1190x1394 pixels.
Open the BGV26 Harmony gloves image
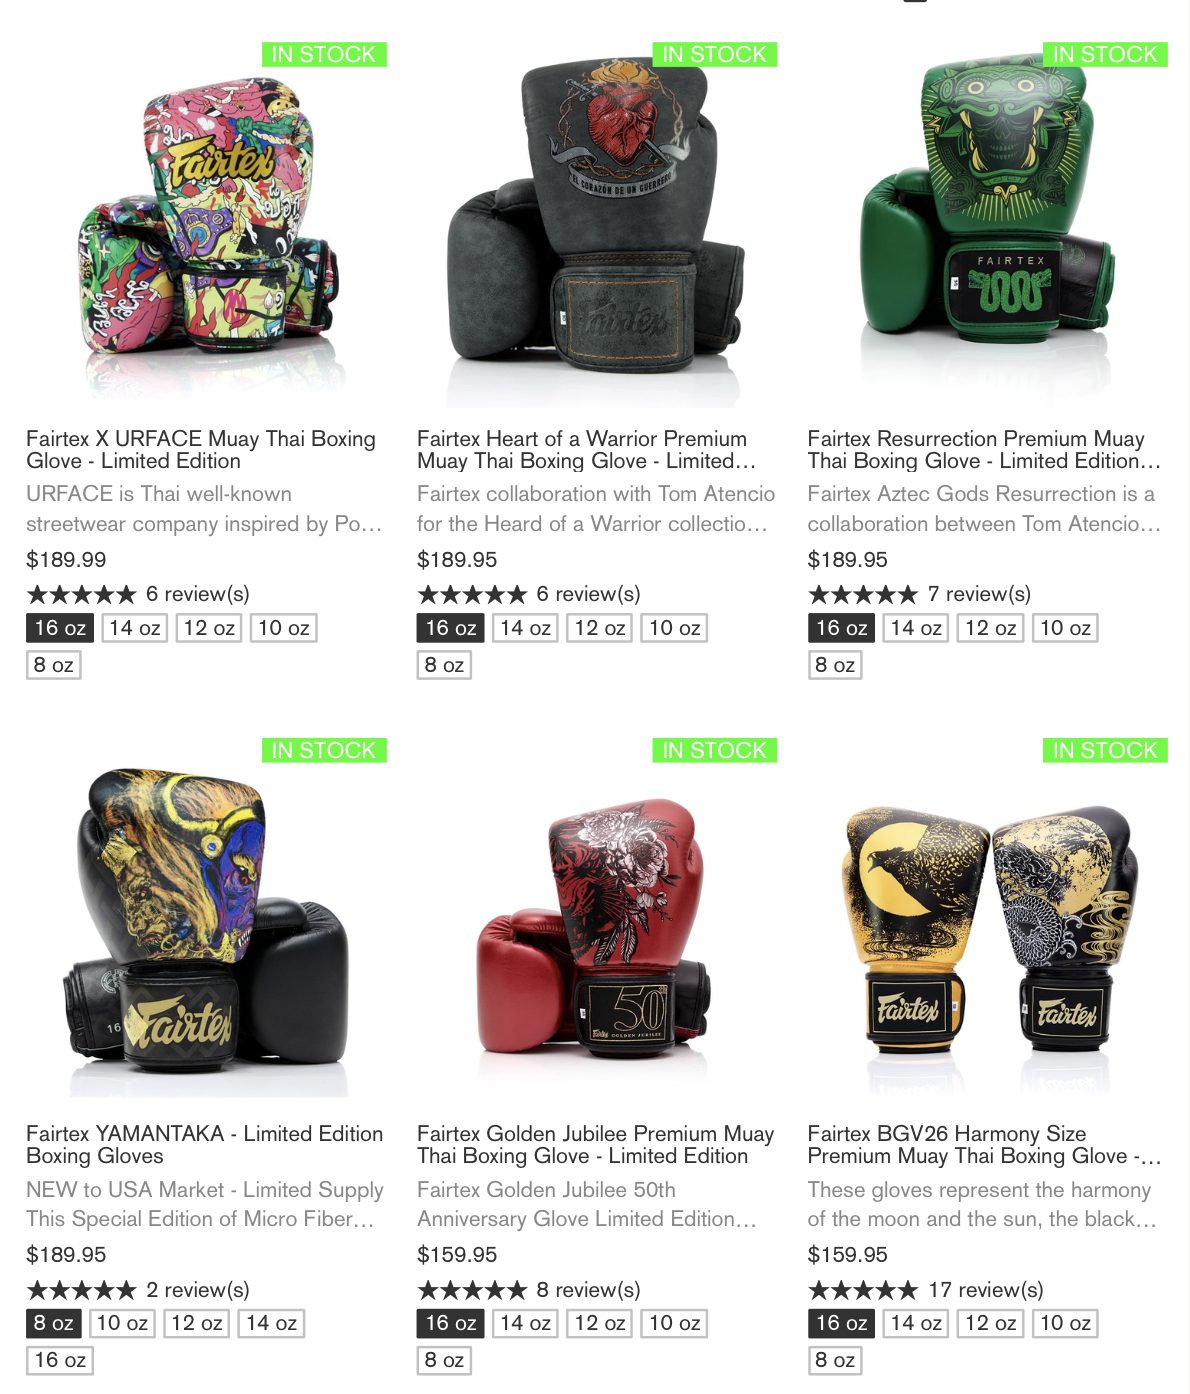[988, 920]
